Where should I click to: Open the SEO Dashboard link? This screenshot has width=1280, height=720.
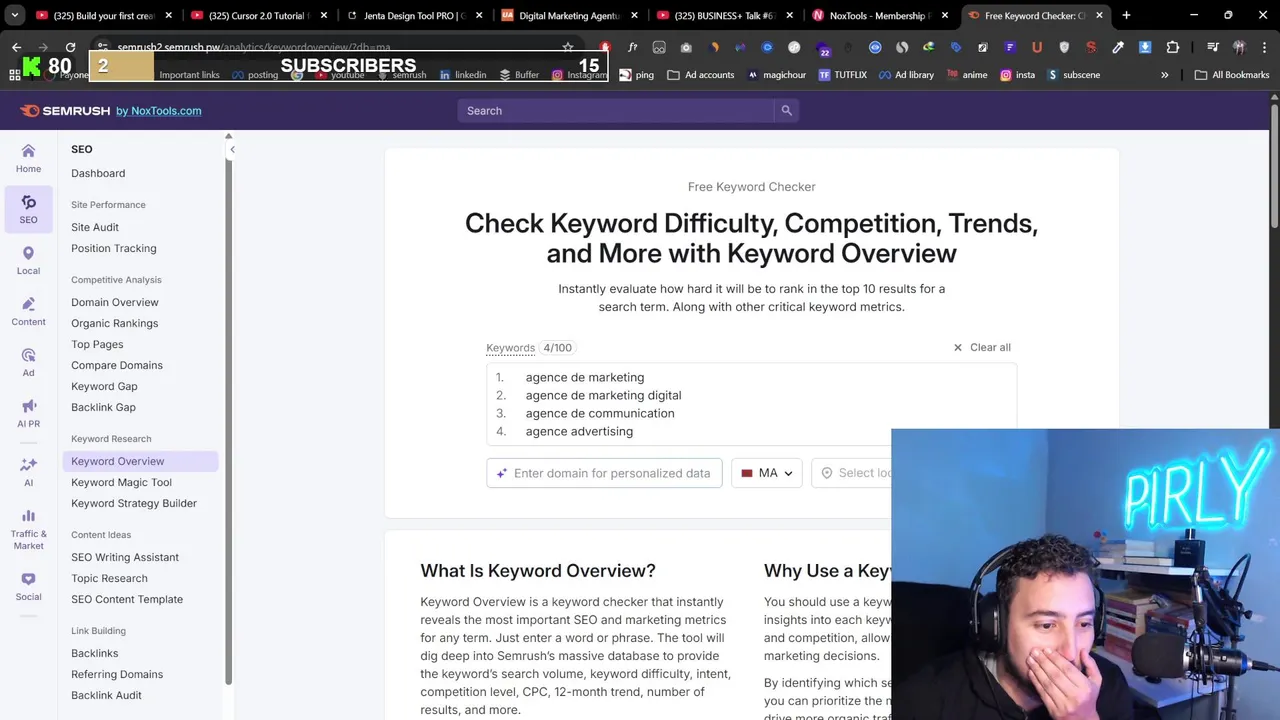tap(98, 173)
